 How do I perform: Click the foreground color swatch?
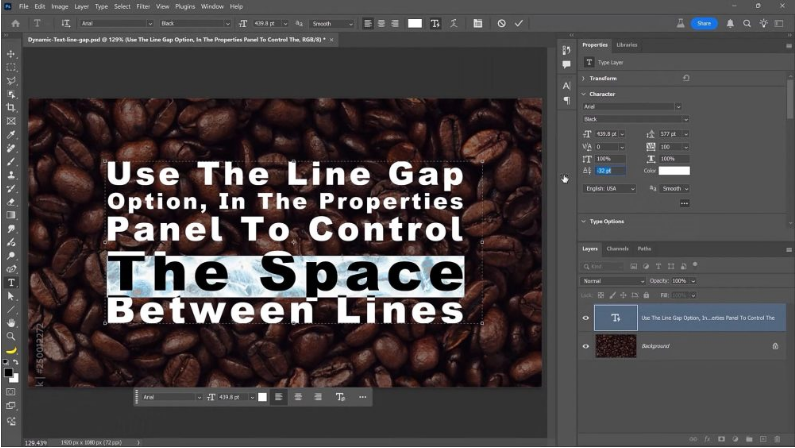click(8, 372)
